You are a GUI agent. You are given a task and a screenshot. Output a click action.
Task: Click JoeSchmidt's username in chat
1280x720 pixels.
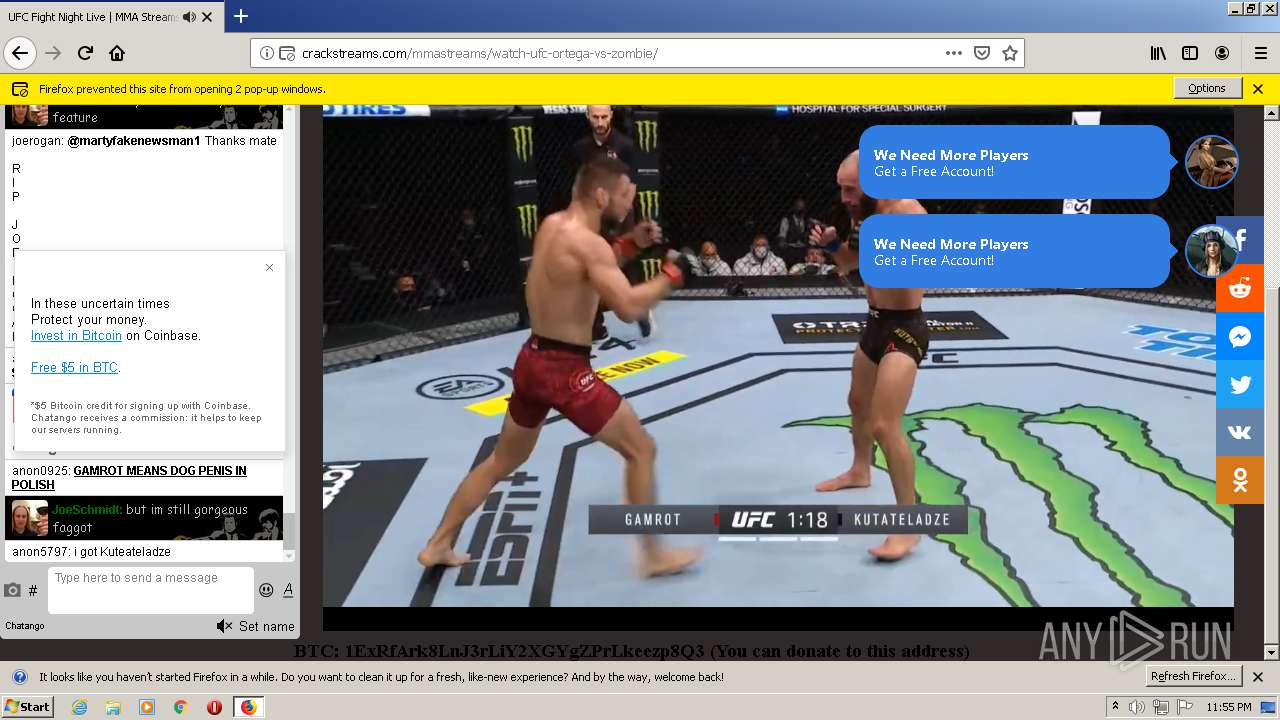pyautogui.click(x=86, y=509)
